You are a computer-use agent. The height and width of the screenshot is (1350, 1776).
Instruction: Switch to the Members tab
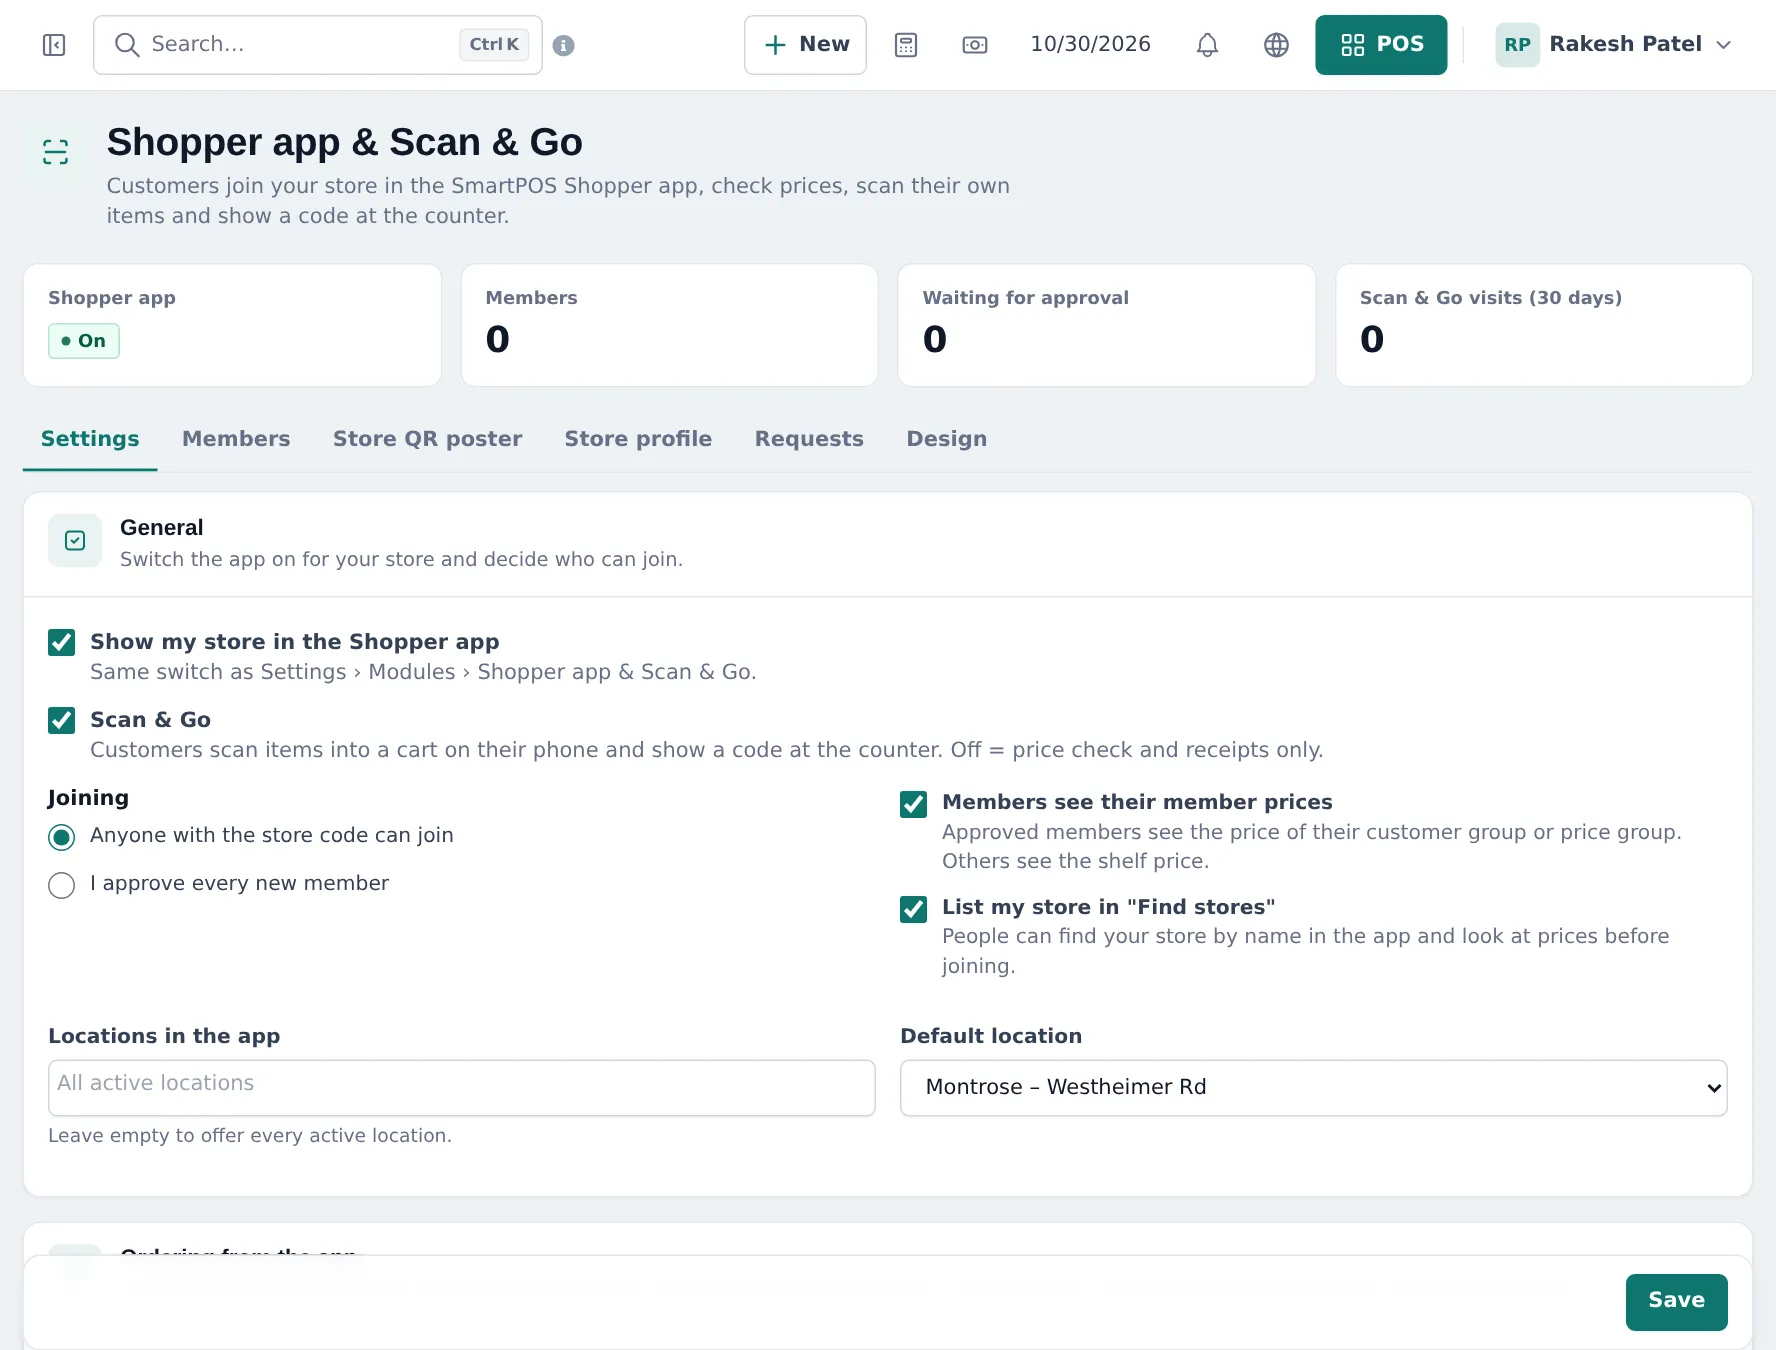[x=236, y=439]
